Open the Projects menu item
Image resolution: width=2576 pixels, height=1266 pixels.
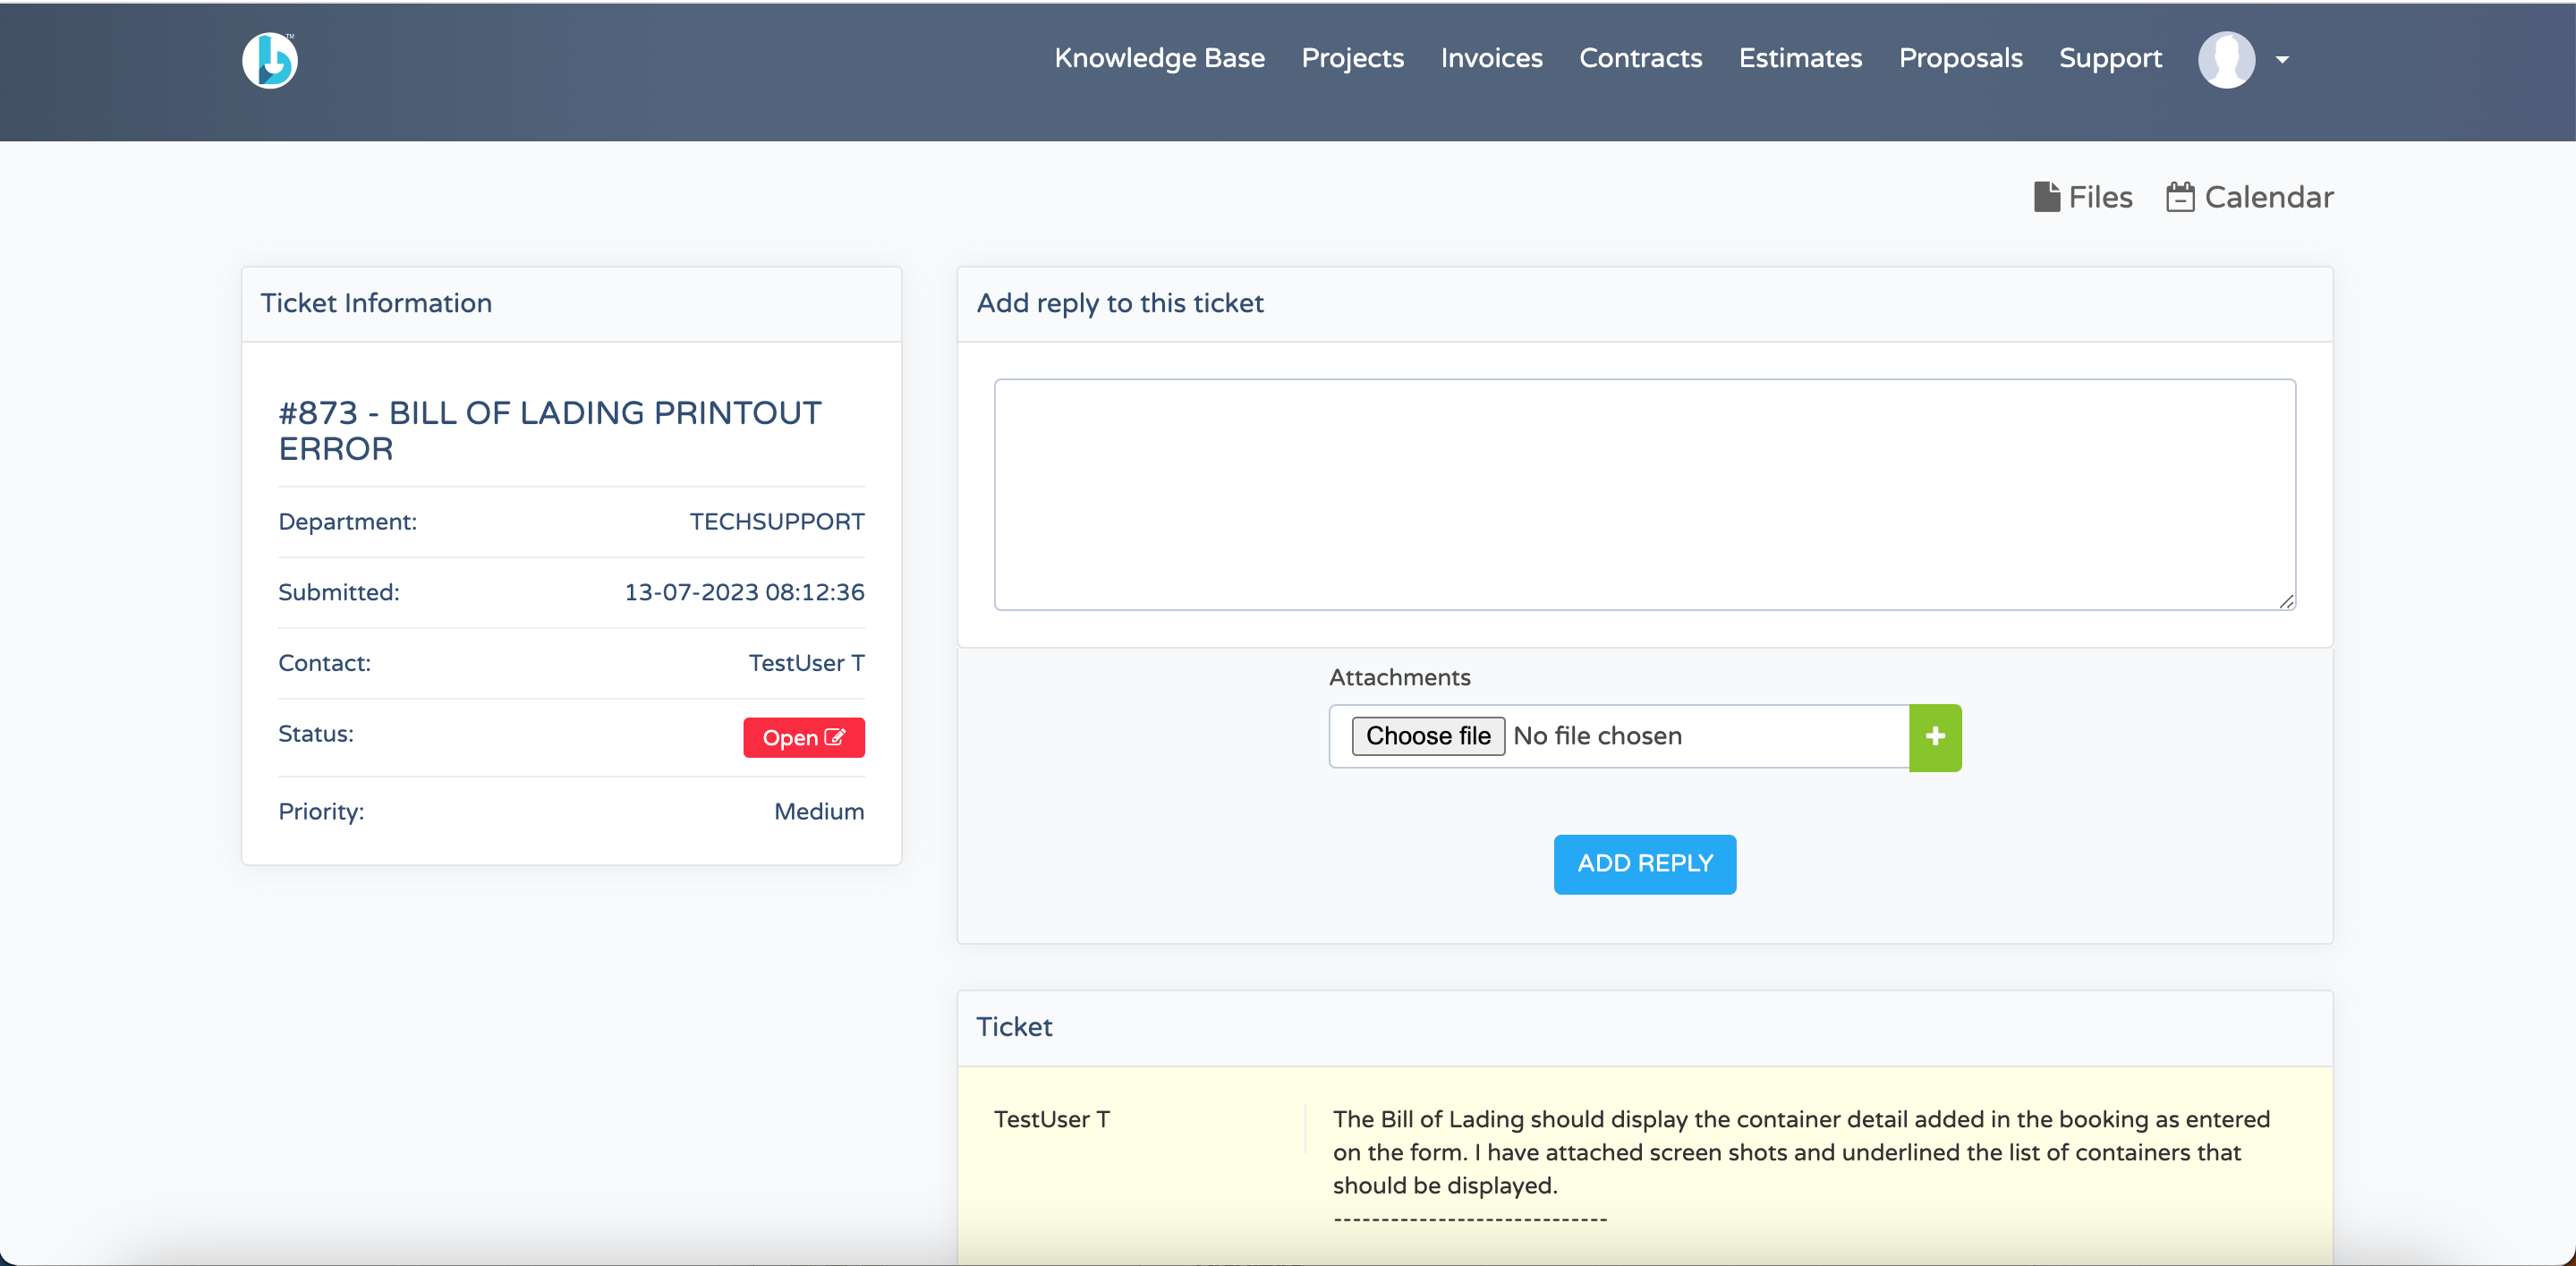1352,58
